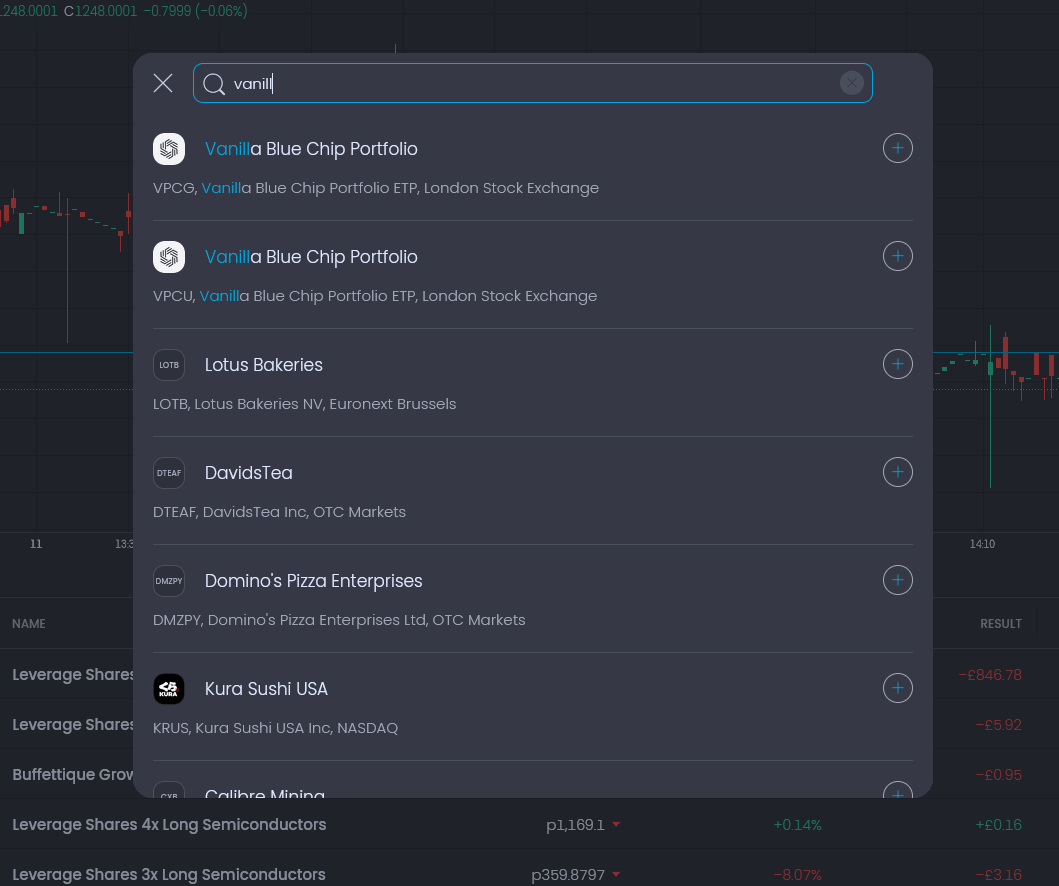
Task: Select 'DMZPY, Domino's Pizza Enterprises Ltd' text
Action: coord(339,620)
